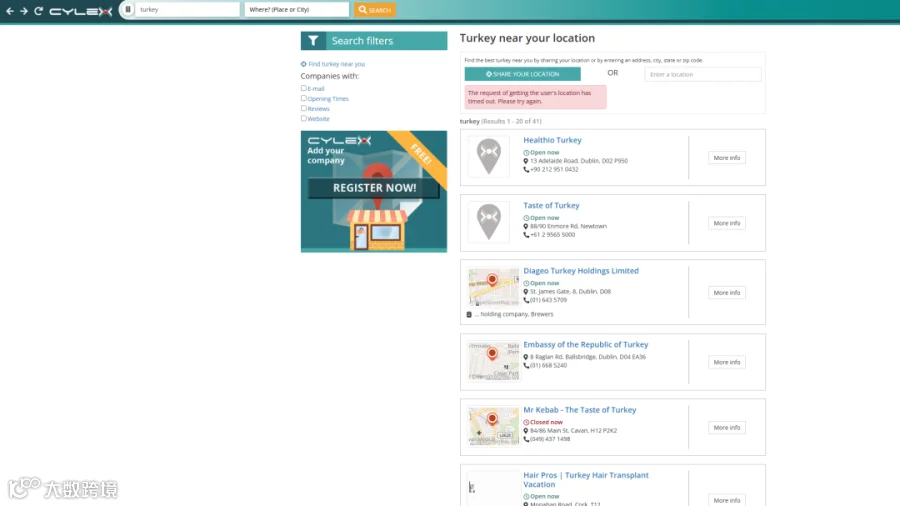Click the phone icon for Taste of Turkey

click(526, 235)
